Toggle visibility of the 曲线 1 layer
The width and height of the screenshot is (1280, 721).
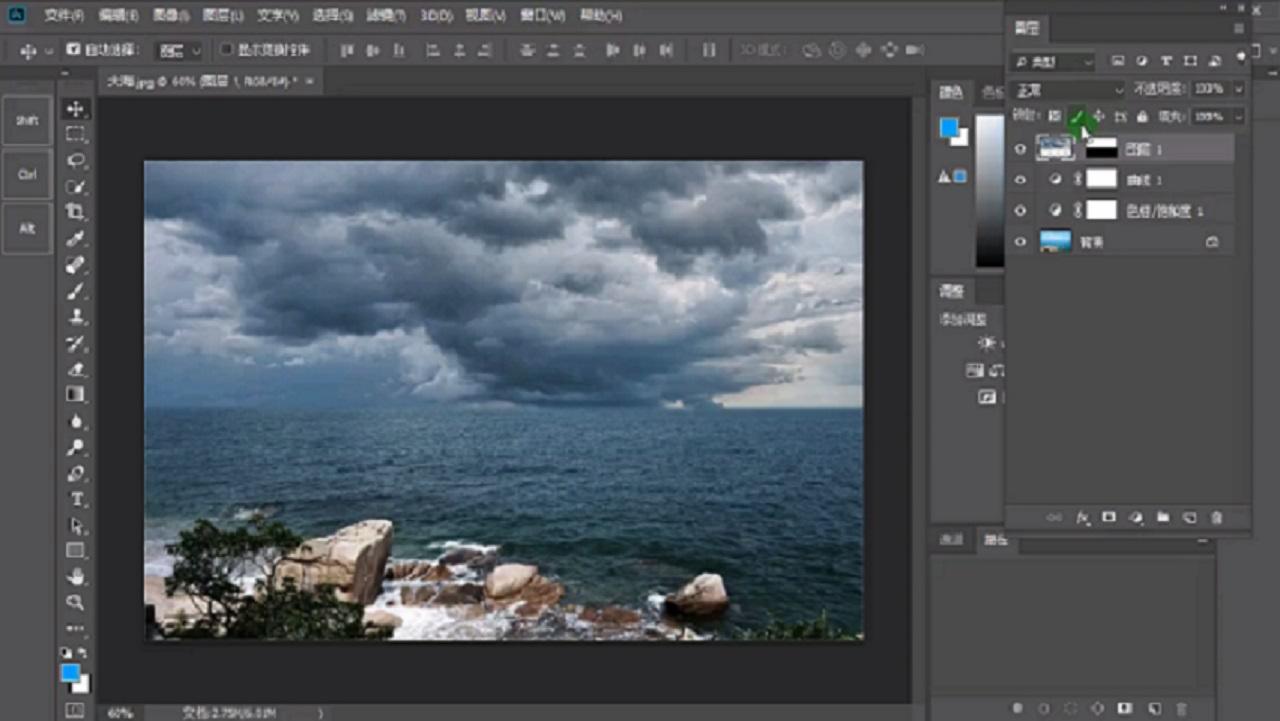(1020, 180)
